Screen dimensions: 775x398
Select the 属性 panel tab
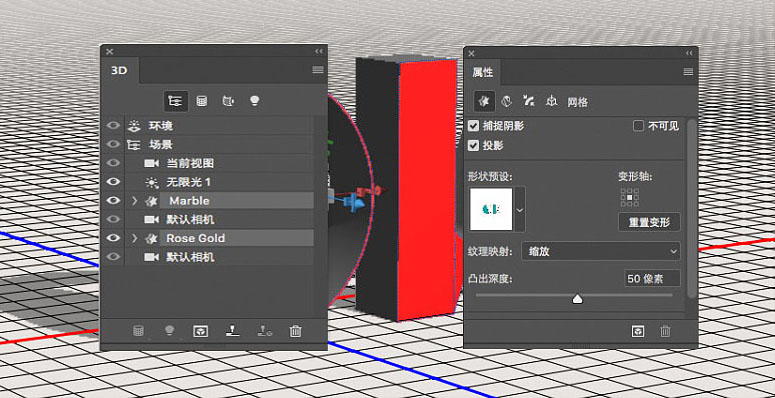coord(482,72)
